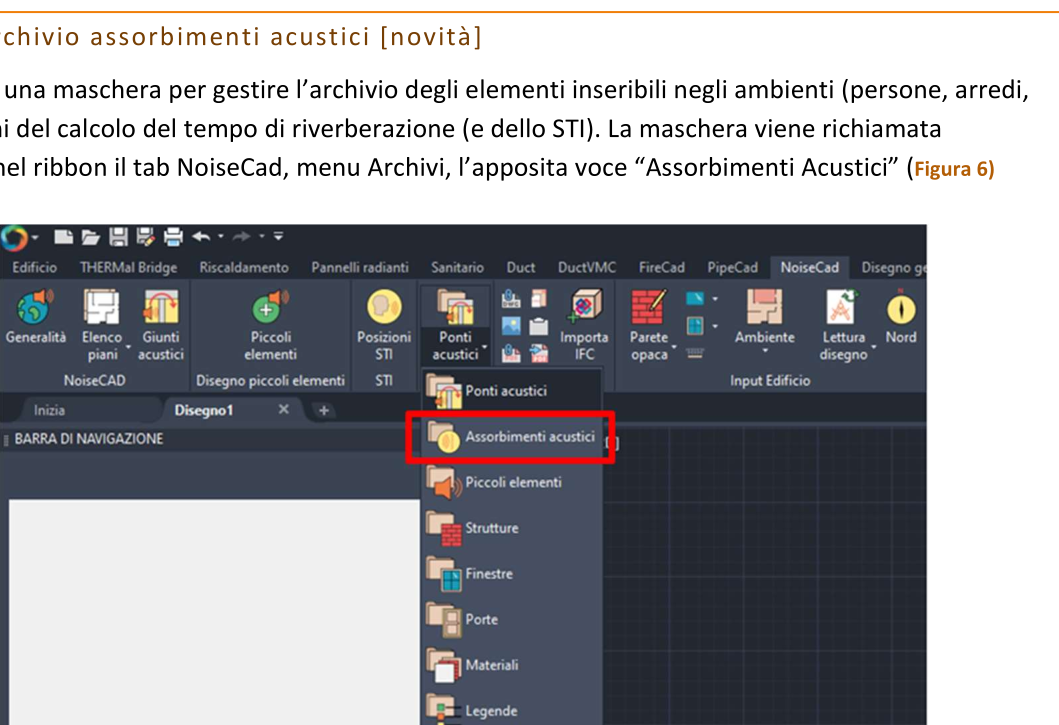Image resolution: width=1059 pixels, height=725 pixels.
Task: Choose Piccoli elementi in the dropdown menu
Action: tap(511, 482)
